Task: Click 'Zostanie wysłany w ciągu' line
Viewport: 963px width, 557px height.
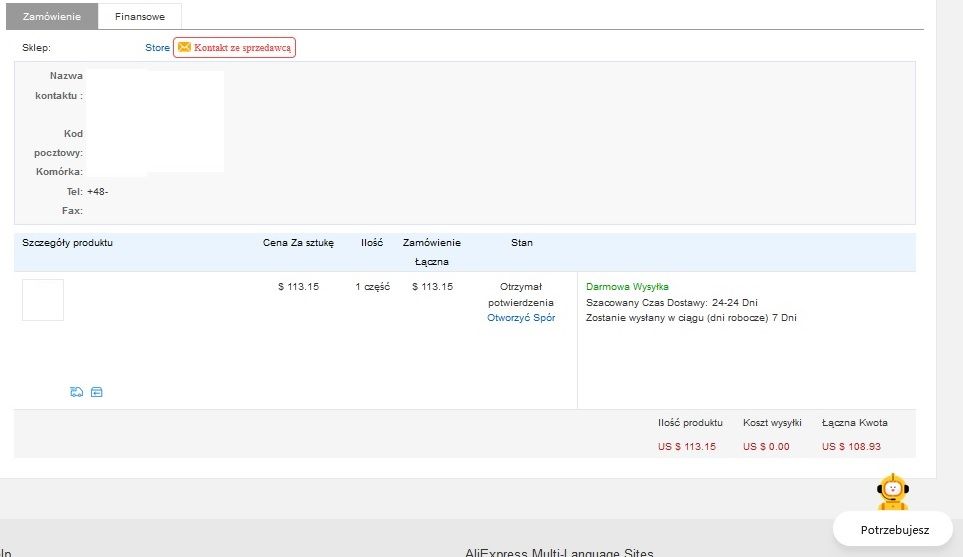Action: click(691, 317)
